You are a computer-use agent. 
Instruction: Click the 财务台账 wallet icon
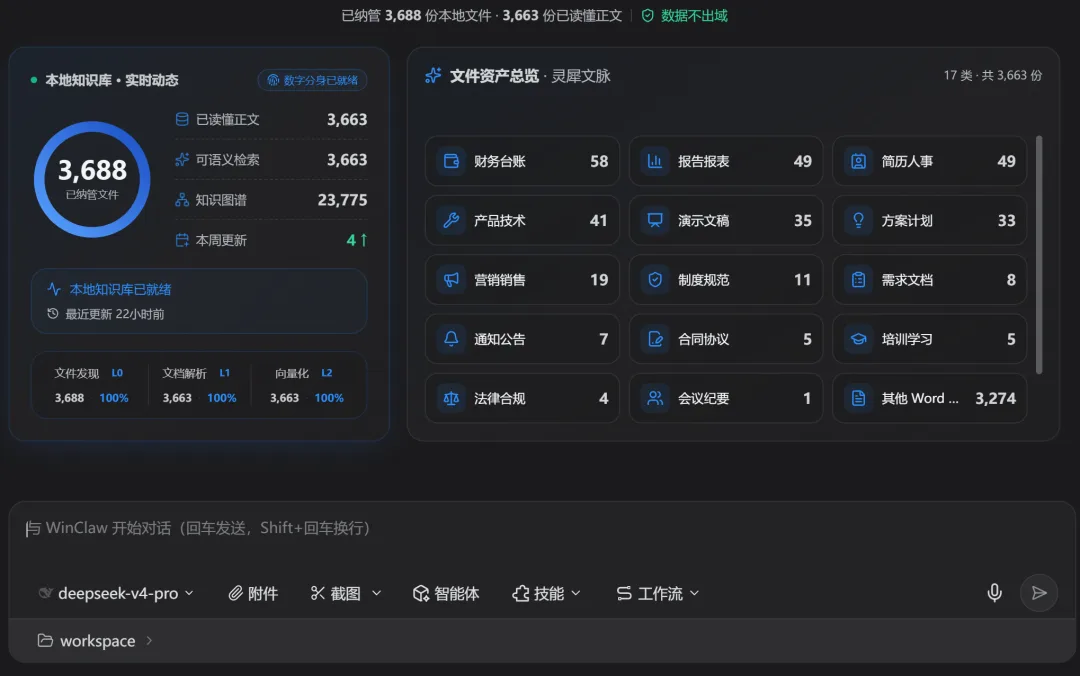[x=451, y=161]
